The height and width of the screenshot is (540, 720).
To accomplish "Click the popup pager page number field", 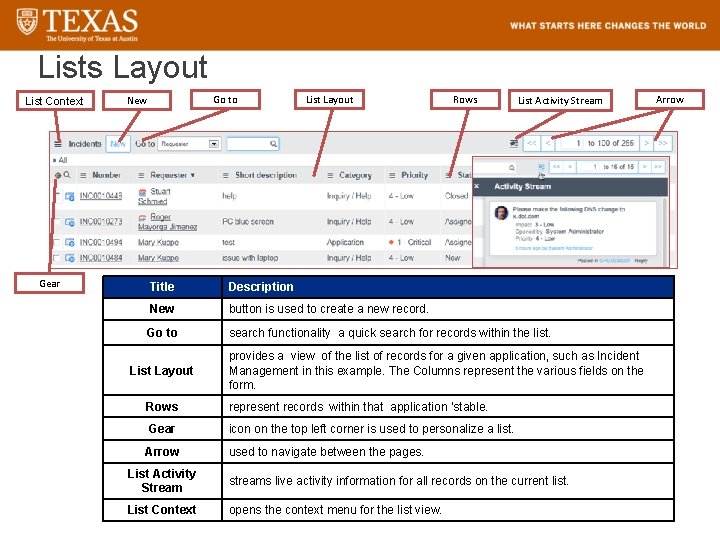I will point(589,167).
